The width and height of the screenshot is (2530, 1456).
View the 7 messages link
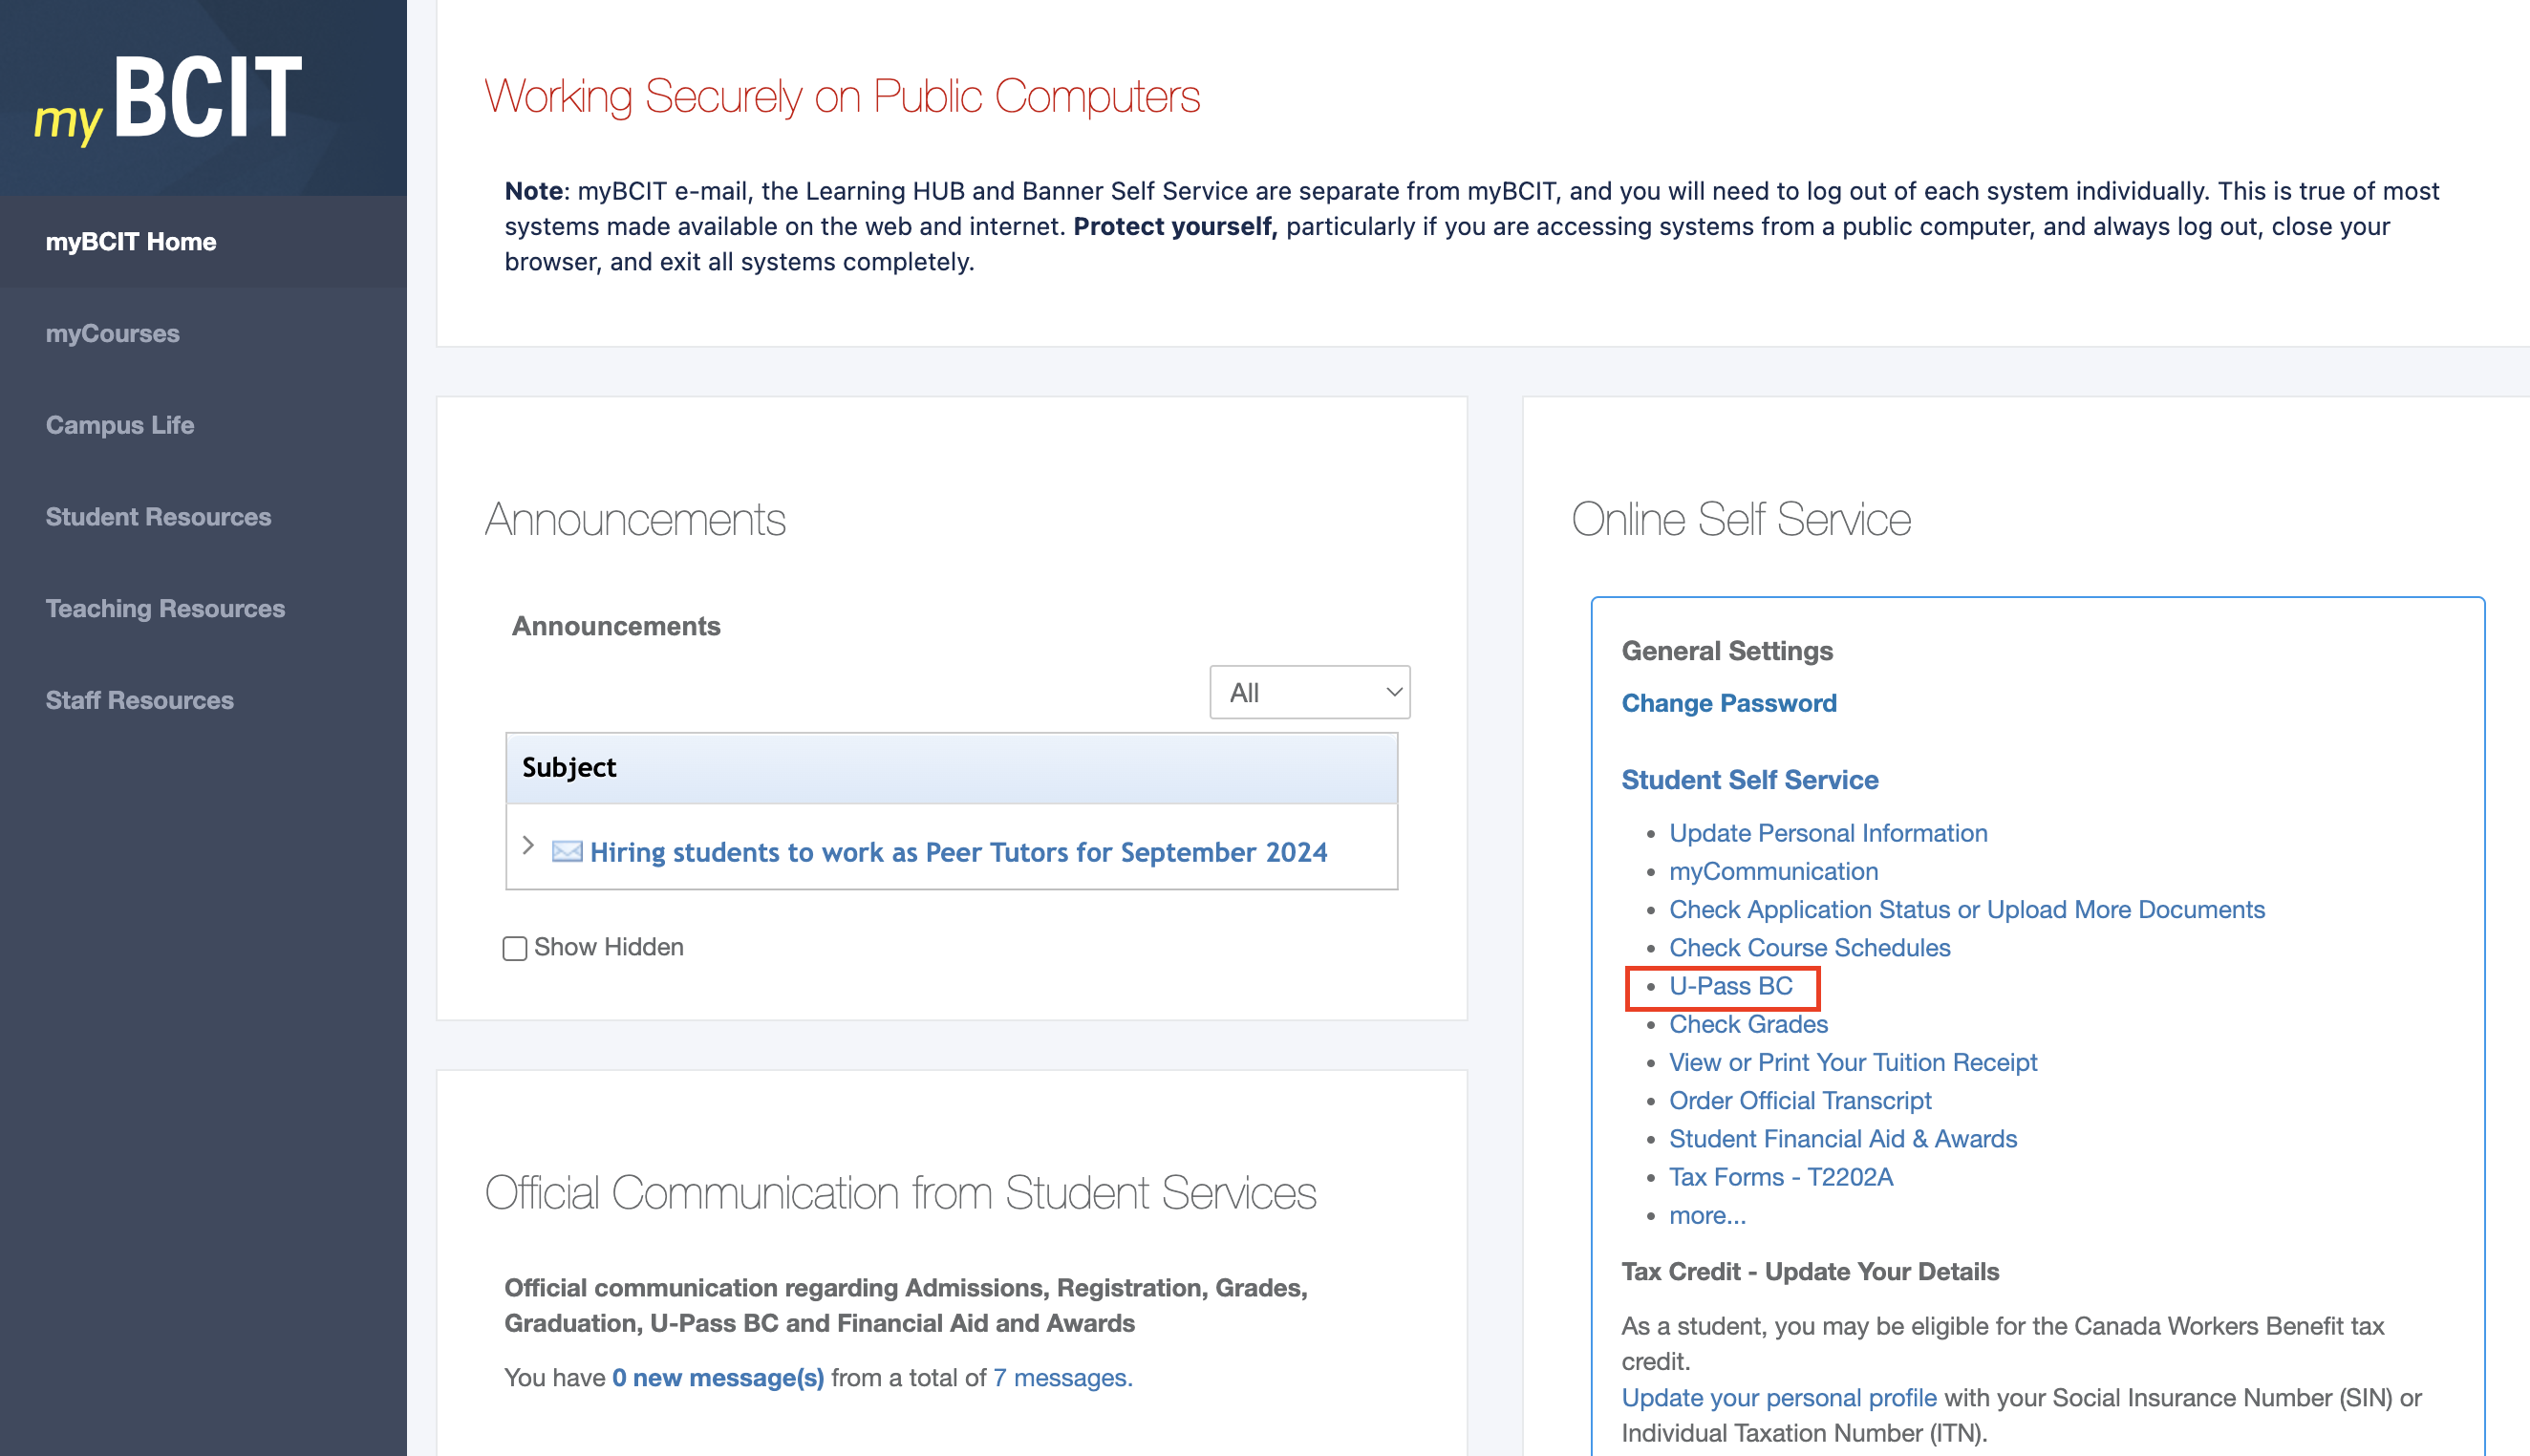click(x=1062, y=1377)
